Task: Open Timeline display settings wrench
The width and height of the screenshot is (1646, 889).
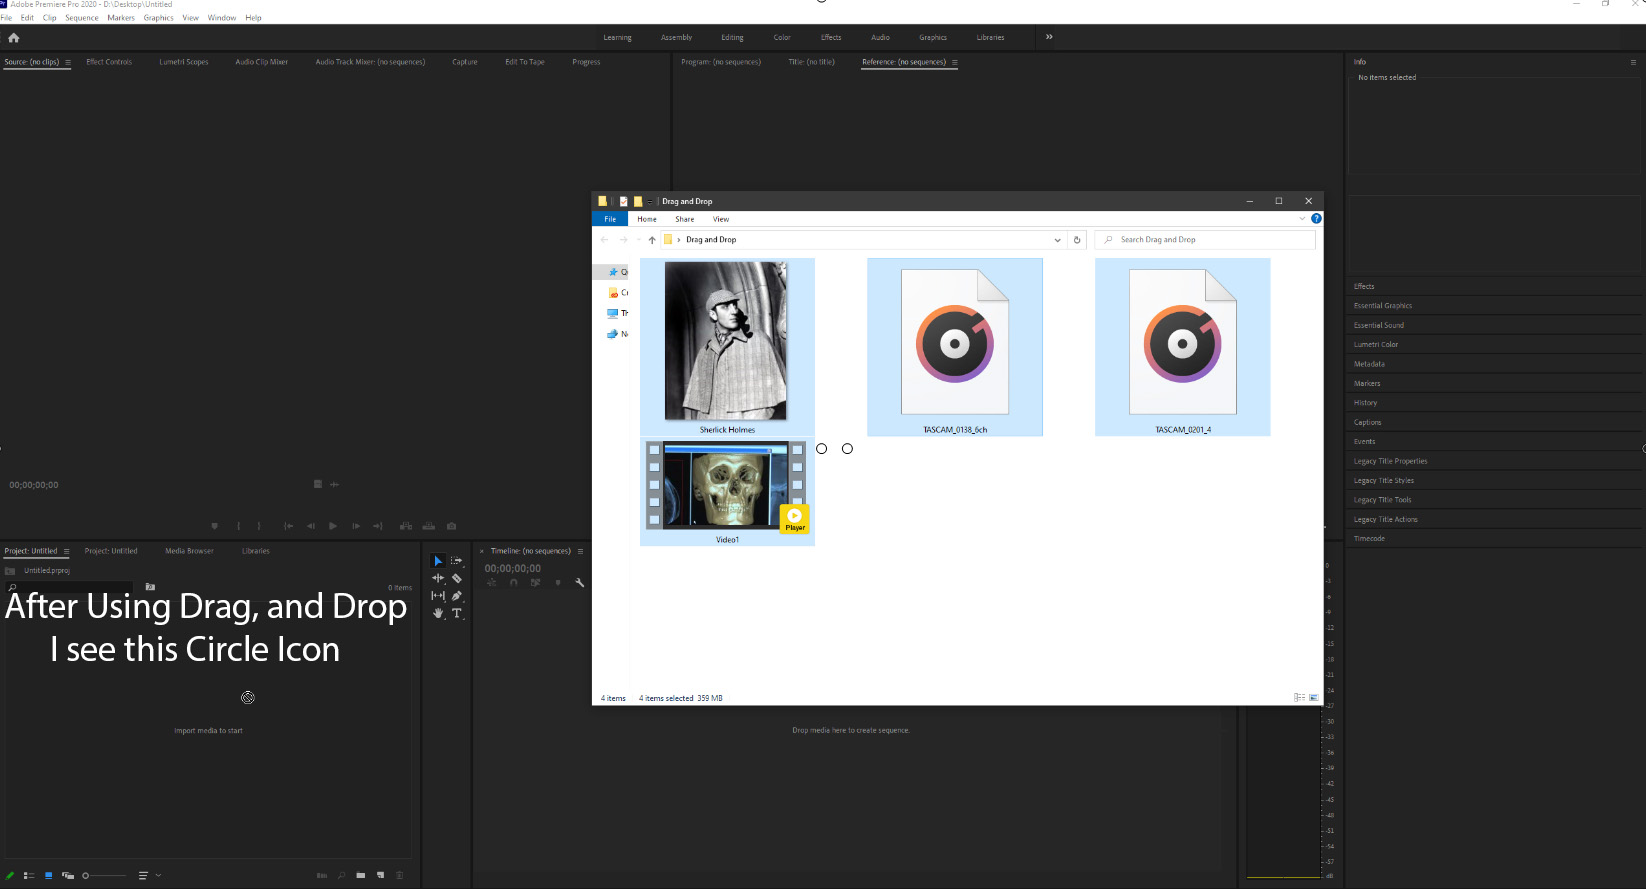Action: pyautogui.click(x=579, y=582)
